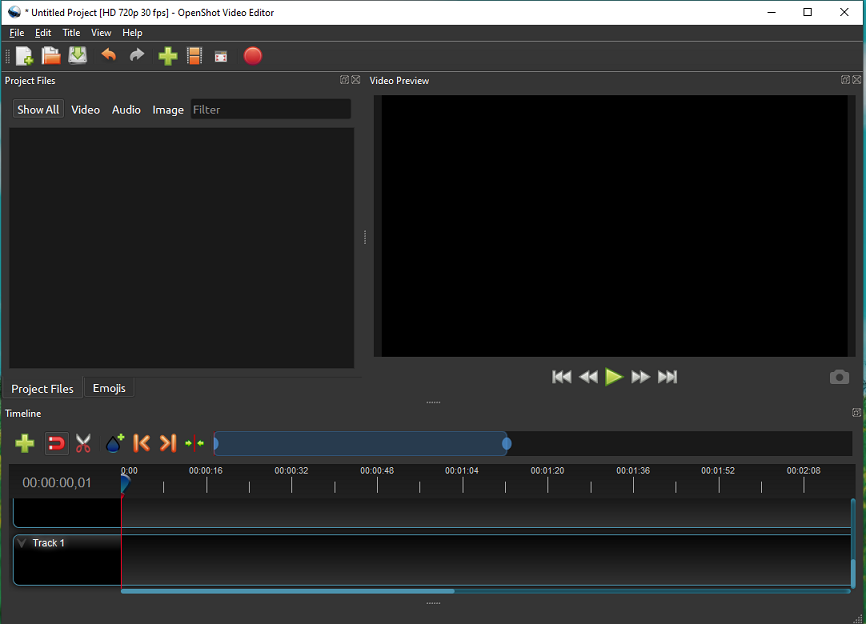Screen dimensions: 866x624
Task: Add marker with the blue drop icon
Action: (x=114, y=443)
